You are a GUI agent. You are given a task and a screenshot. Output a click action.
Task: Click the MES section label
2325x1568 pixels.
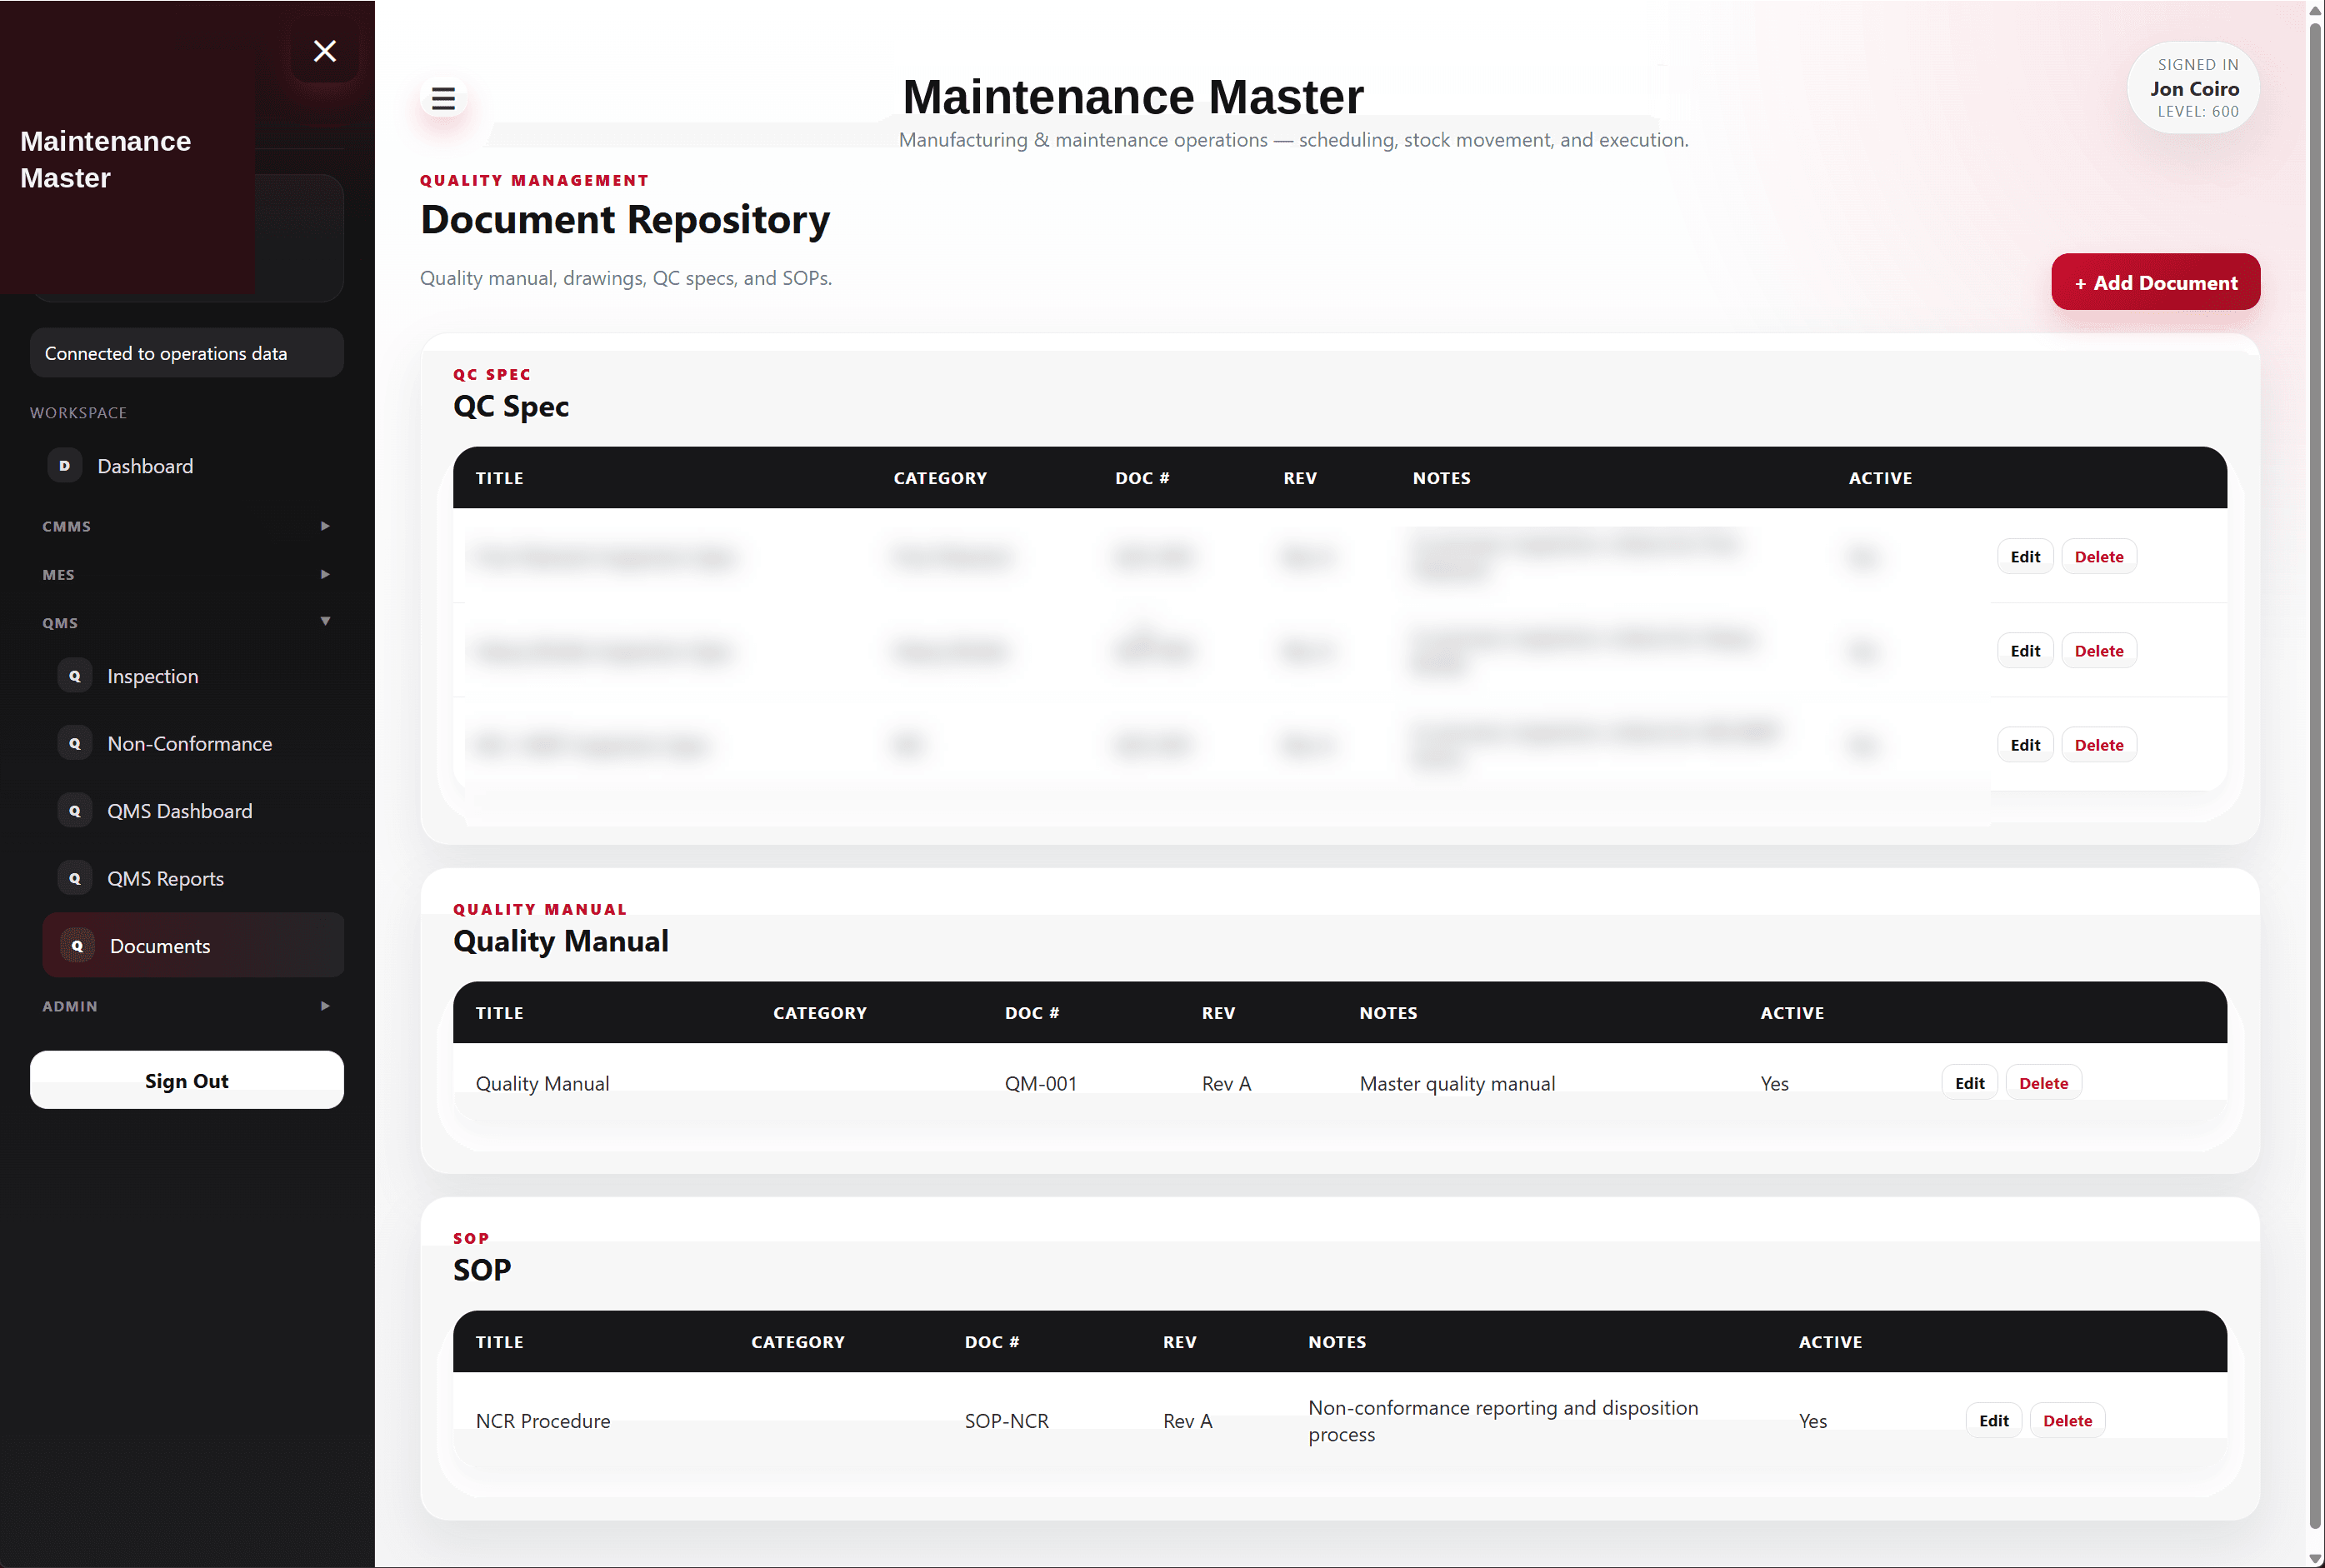(x=58, y=574)
